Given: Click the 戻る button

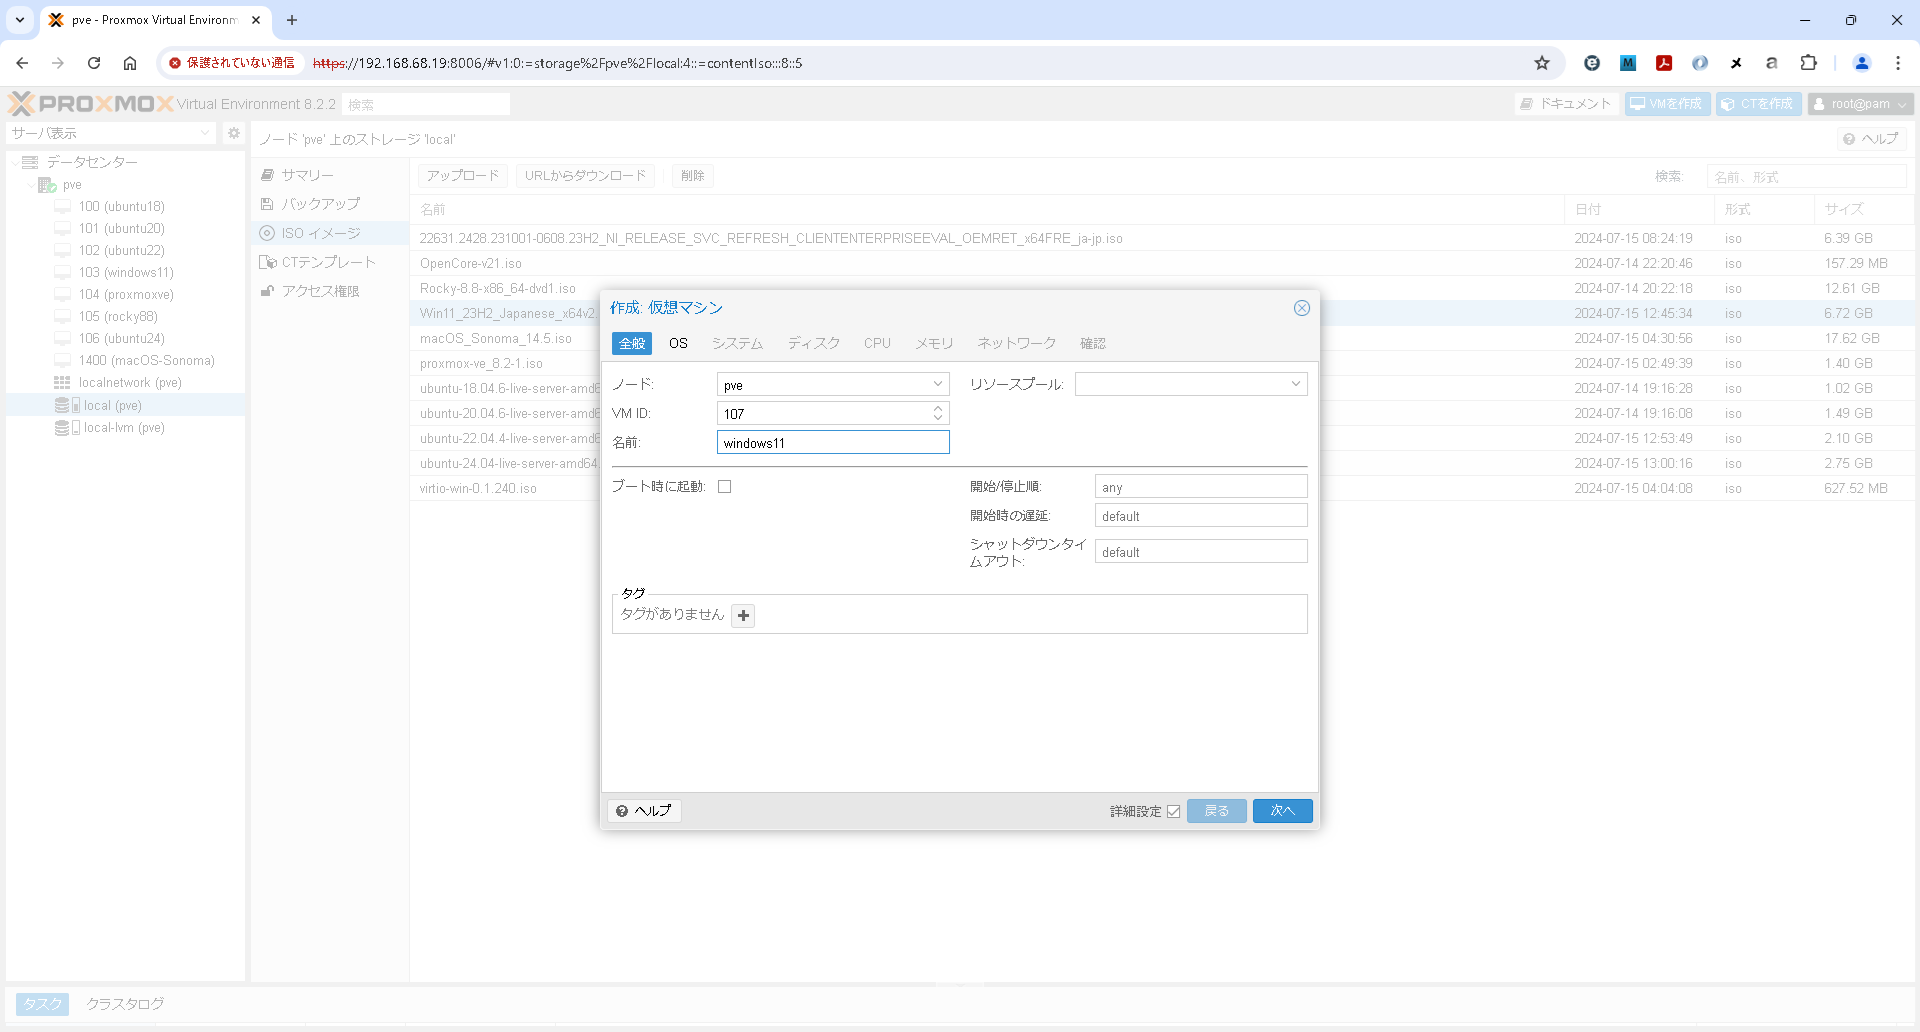Looking at the screenshot, I should pyautogui.click(x=1217, y=811).
